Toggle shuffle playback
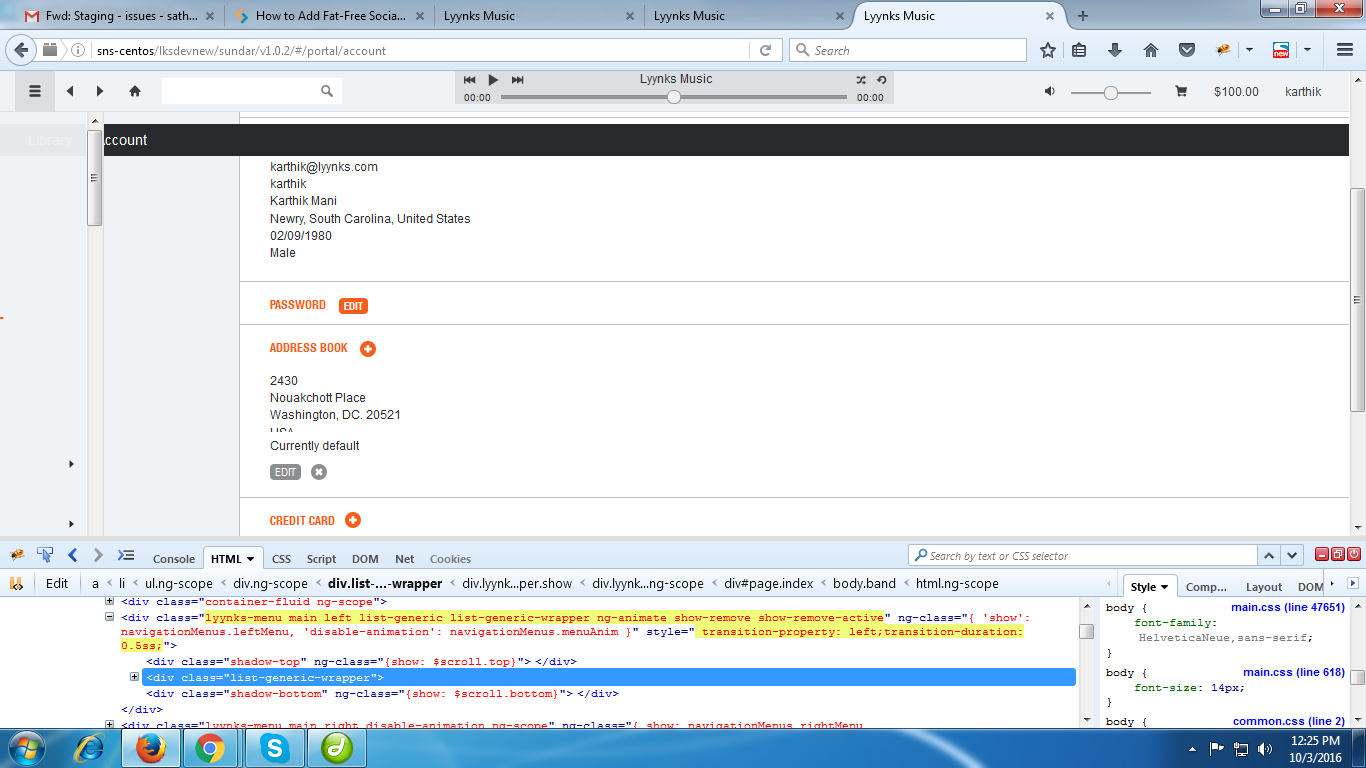1366x768 pixels. [x=861, y=80]
